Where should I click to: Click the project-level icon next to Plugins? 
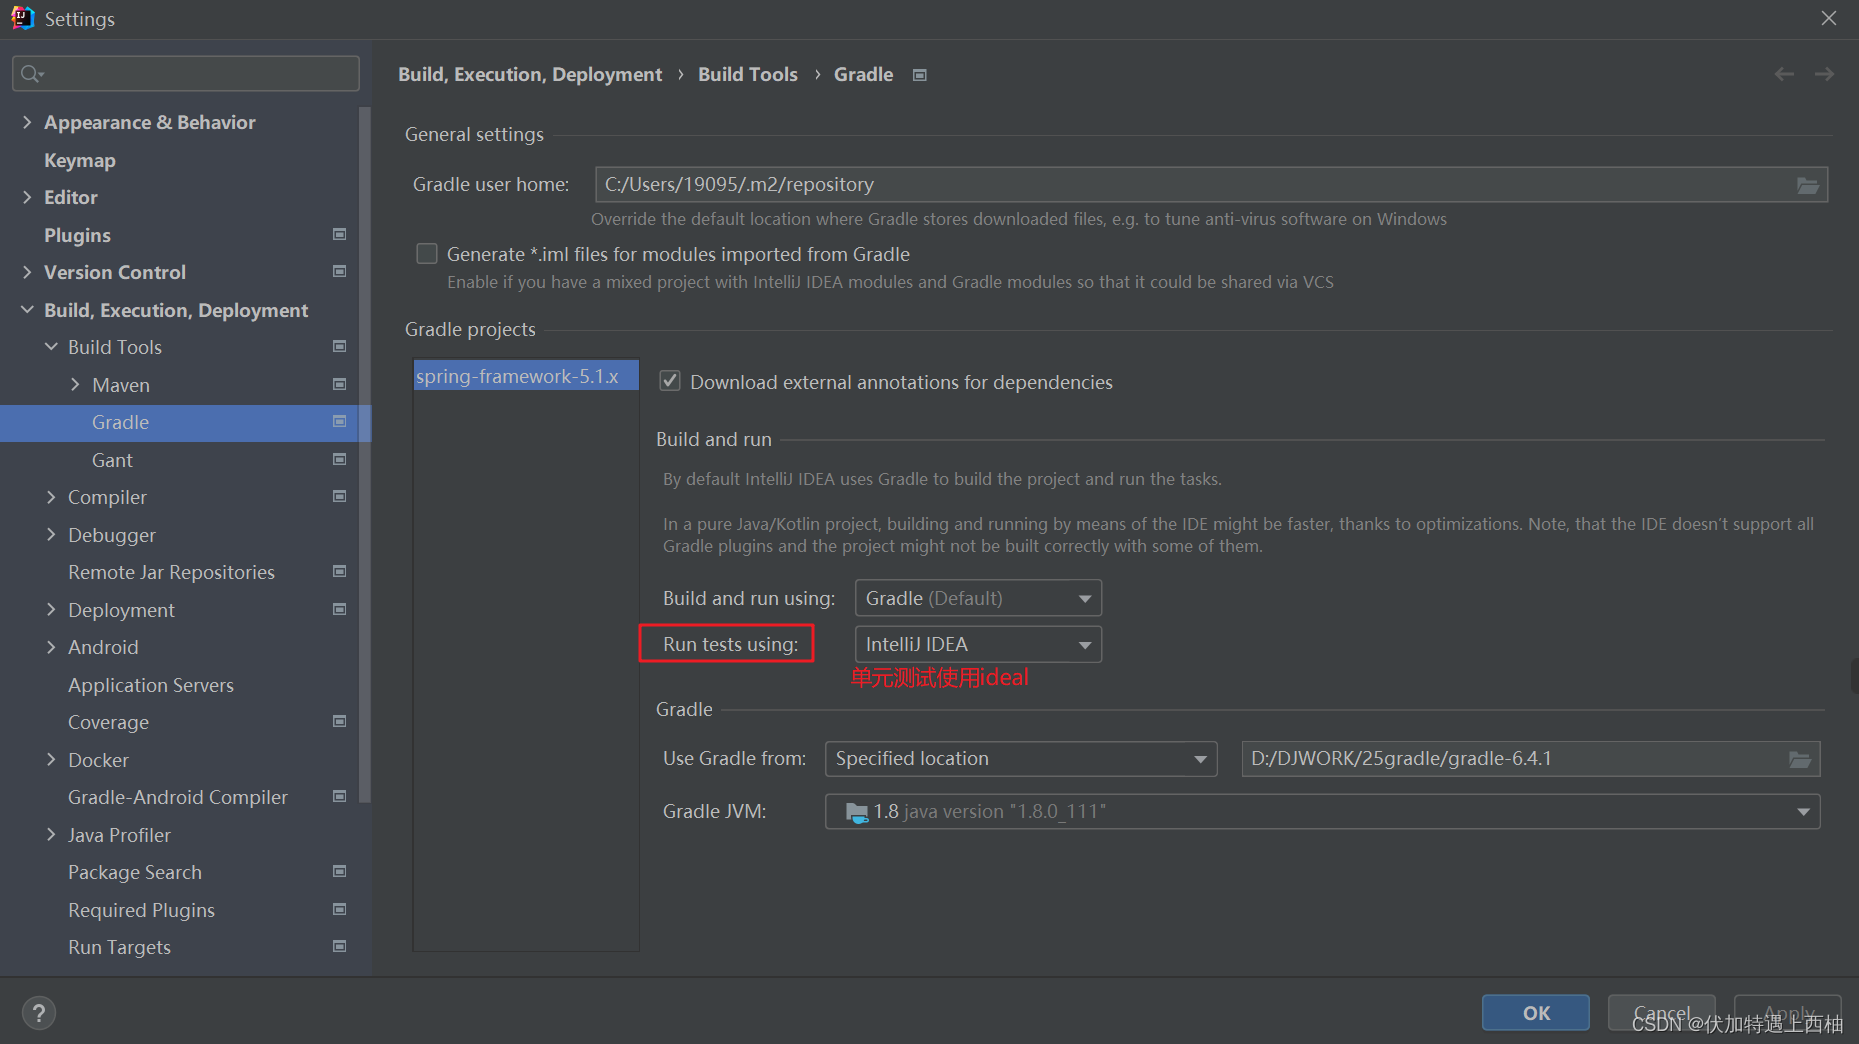click(x=339, y=234)
